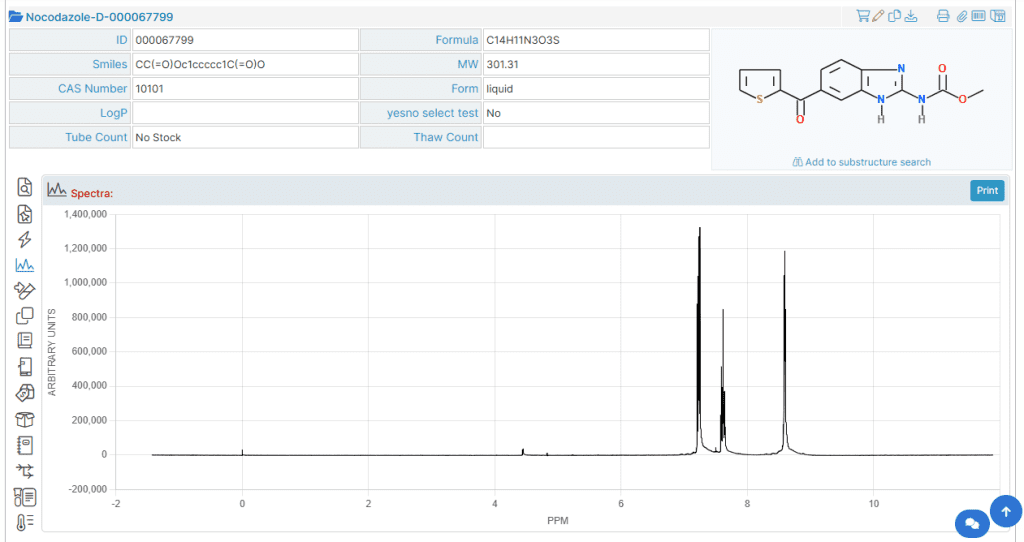This screenshot has width=1024, height=542.
Task: Open attachments via paperclip icon
Action: coord(961,16)
